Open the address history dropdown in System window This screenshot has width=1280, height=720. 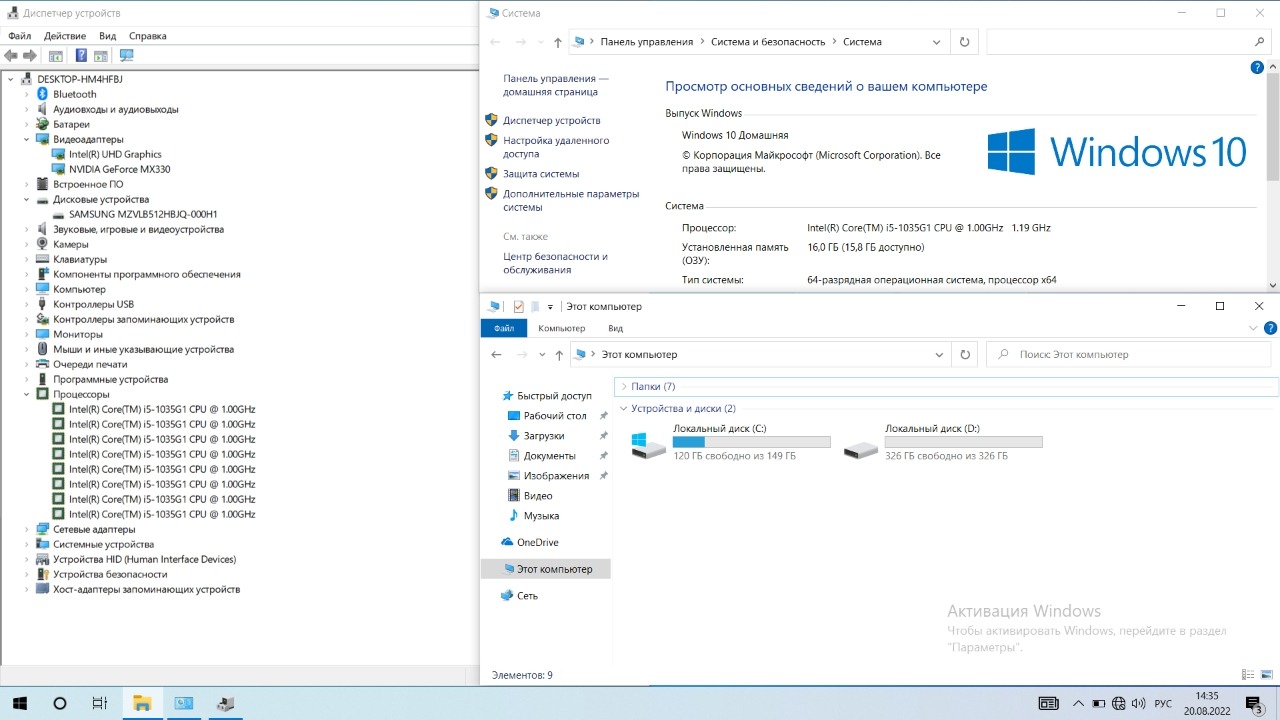tap(937, 42)
